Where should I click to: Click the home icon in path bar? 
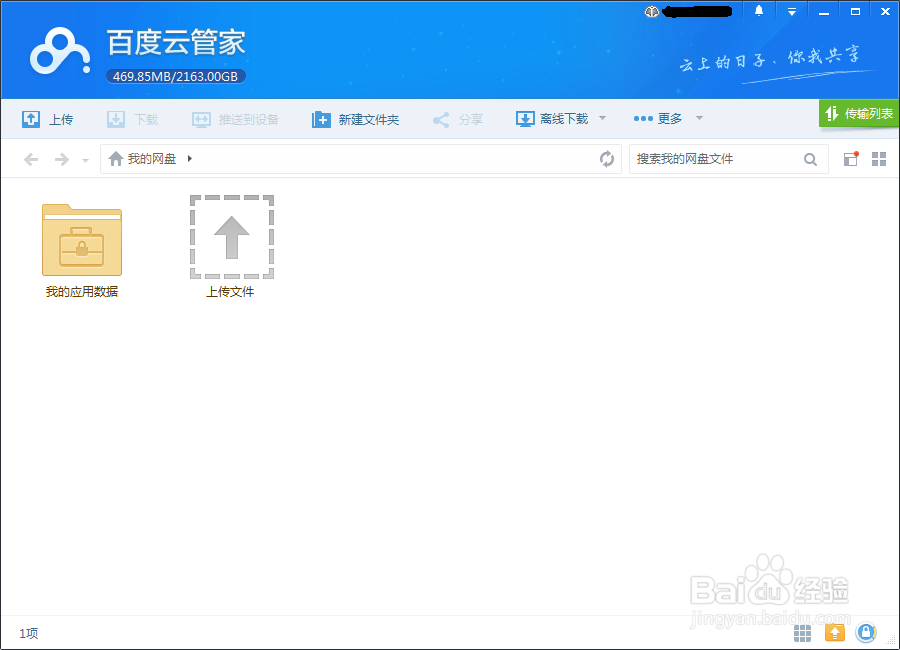click(x=116, y=158)
